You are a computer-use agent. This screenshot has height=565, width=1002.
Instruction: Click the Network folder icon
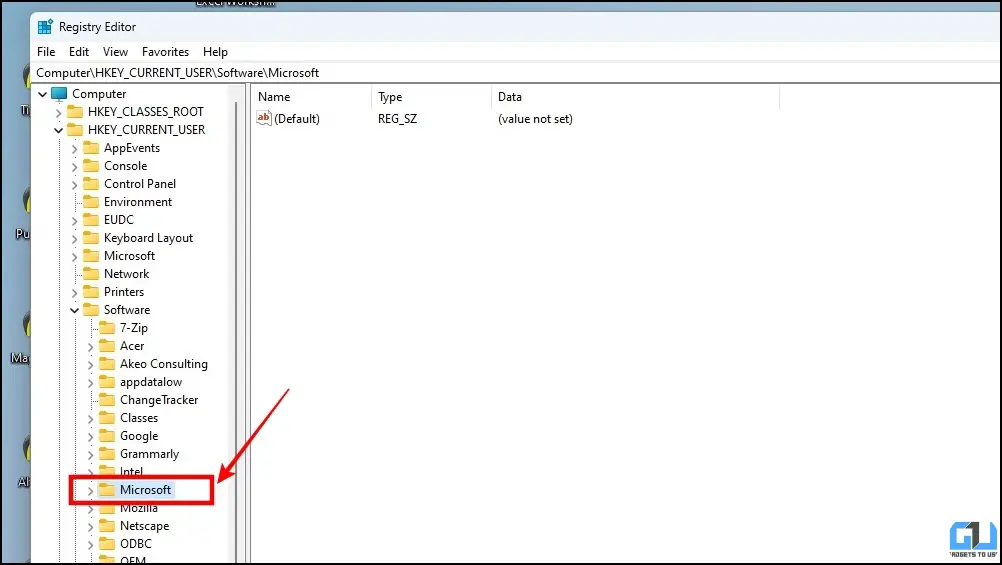point(91,274)
